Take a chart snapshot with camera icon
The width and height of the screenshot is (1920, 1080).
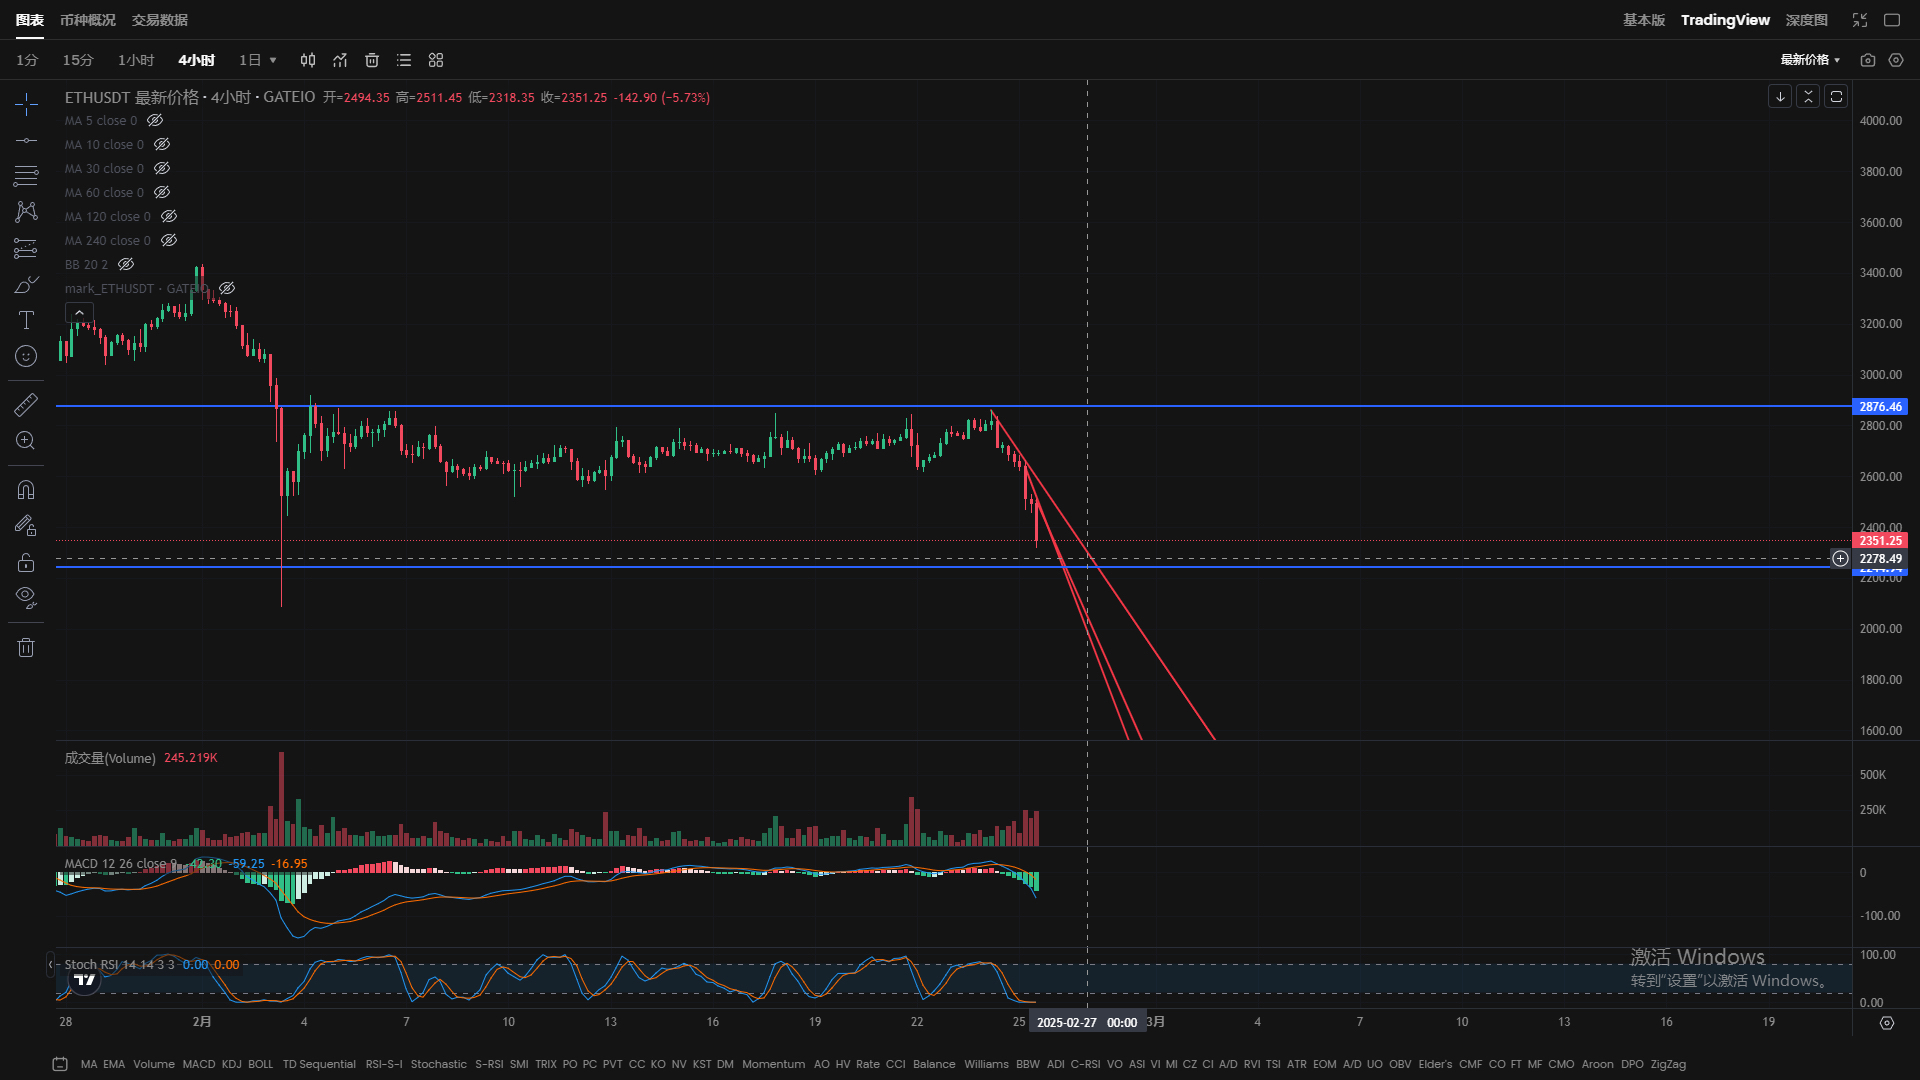coord(1867,60)
